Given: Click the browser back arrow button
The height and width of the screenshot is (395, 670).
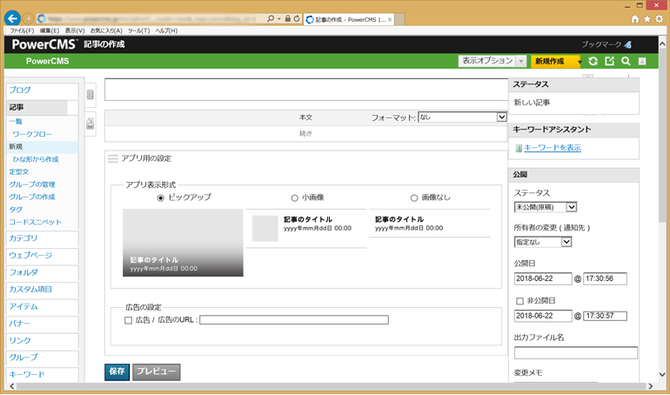Looking at the screenshot, I should [12, 18].
